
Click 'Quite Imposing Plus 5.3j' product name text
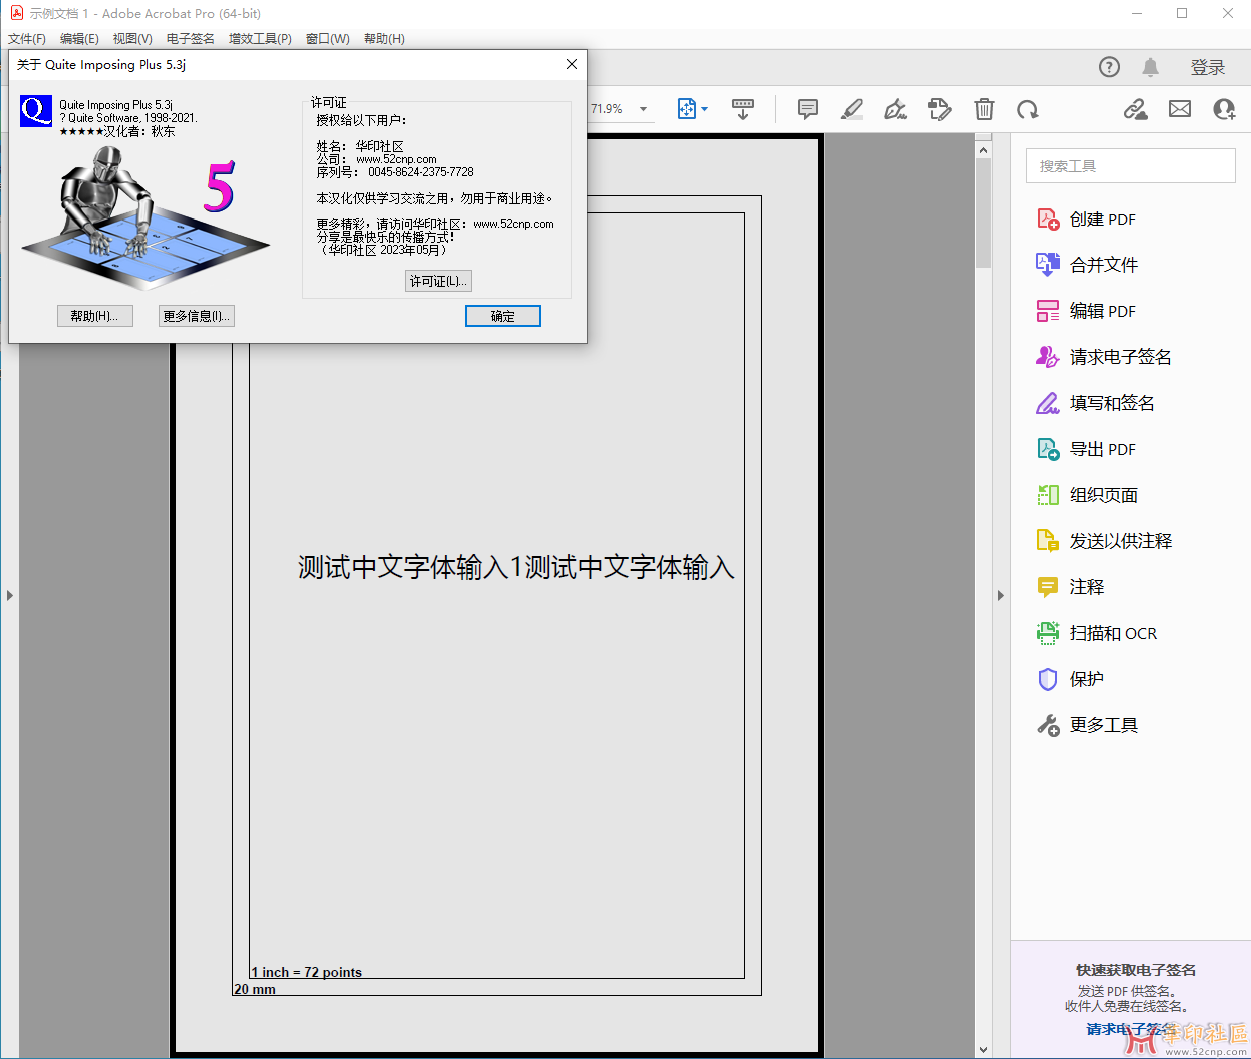tap(116, 105)
